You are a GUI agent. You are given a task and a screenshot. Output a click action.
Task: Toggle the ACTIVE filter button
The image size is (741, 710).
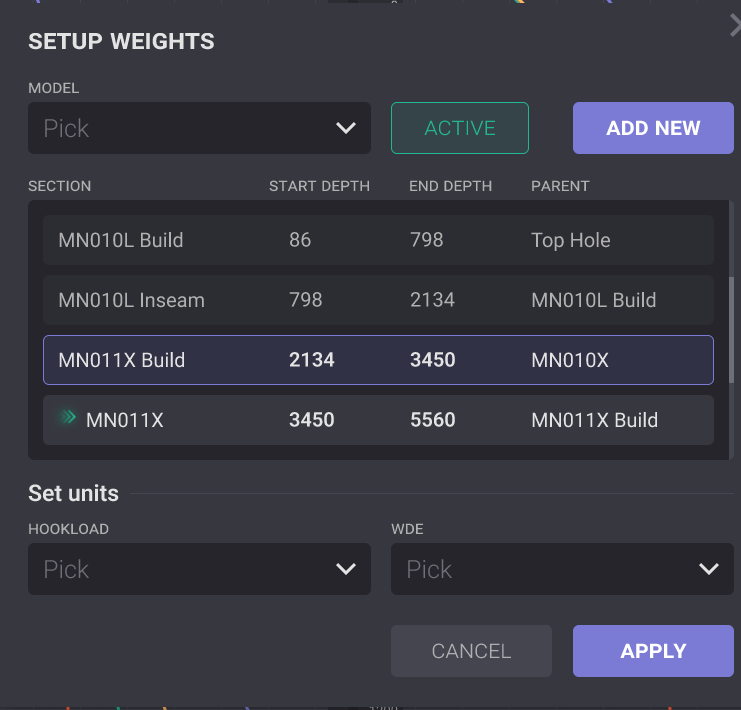(x=460, y=128)
